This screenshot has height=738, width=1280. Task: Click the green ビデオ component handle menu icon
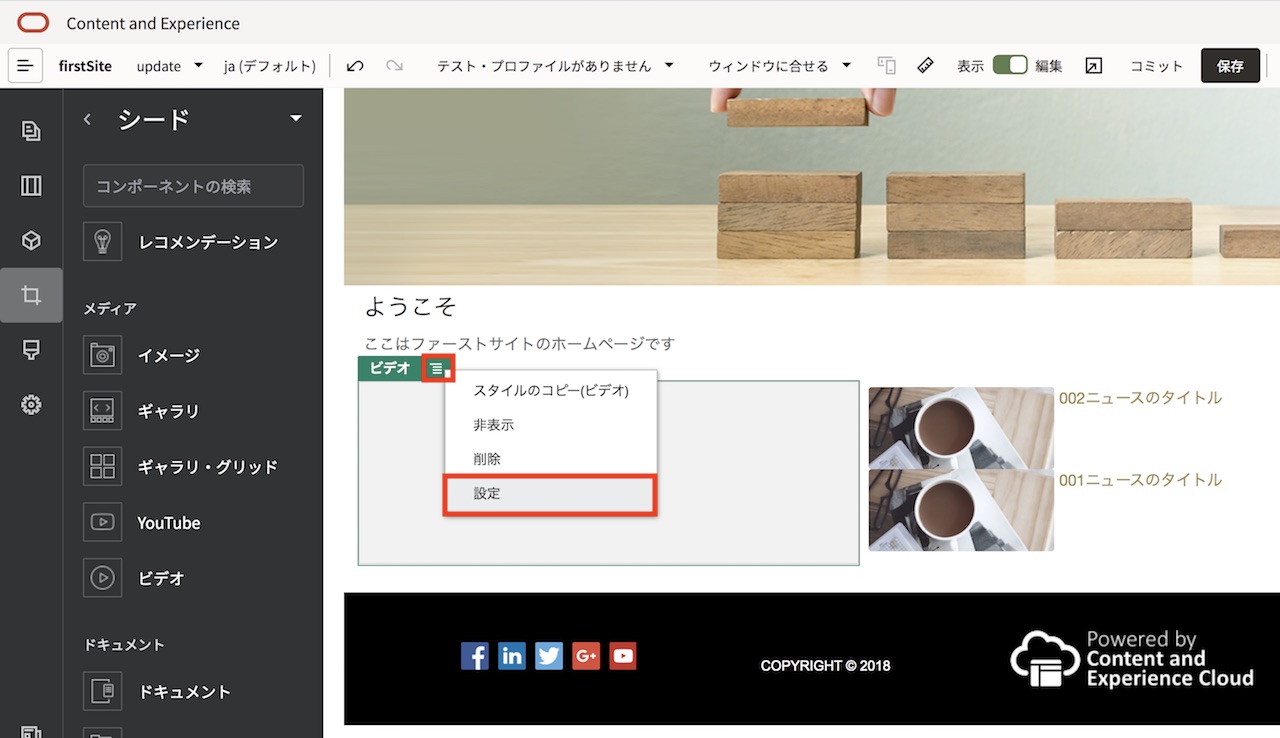[437, 368]
